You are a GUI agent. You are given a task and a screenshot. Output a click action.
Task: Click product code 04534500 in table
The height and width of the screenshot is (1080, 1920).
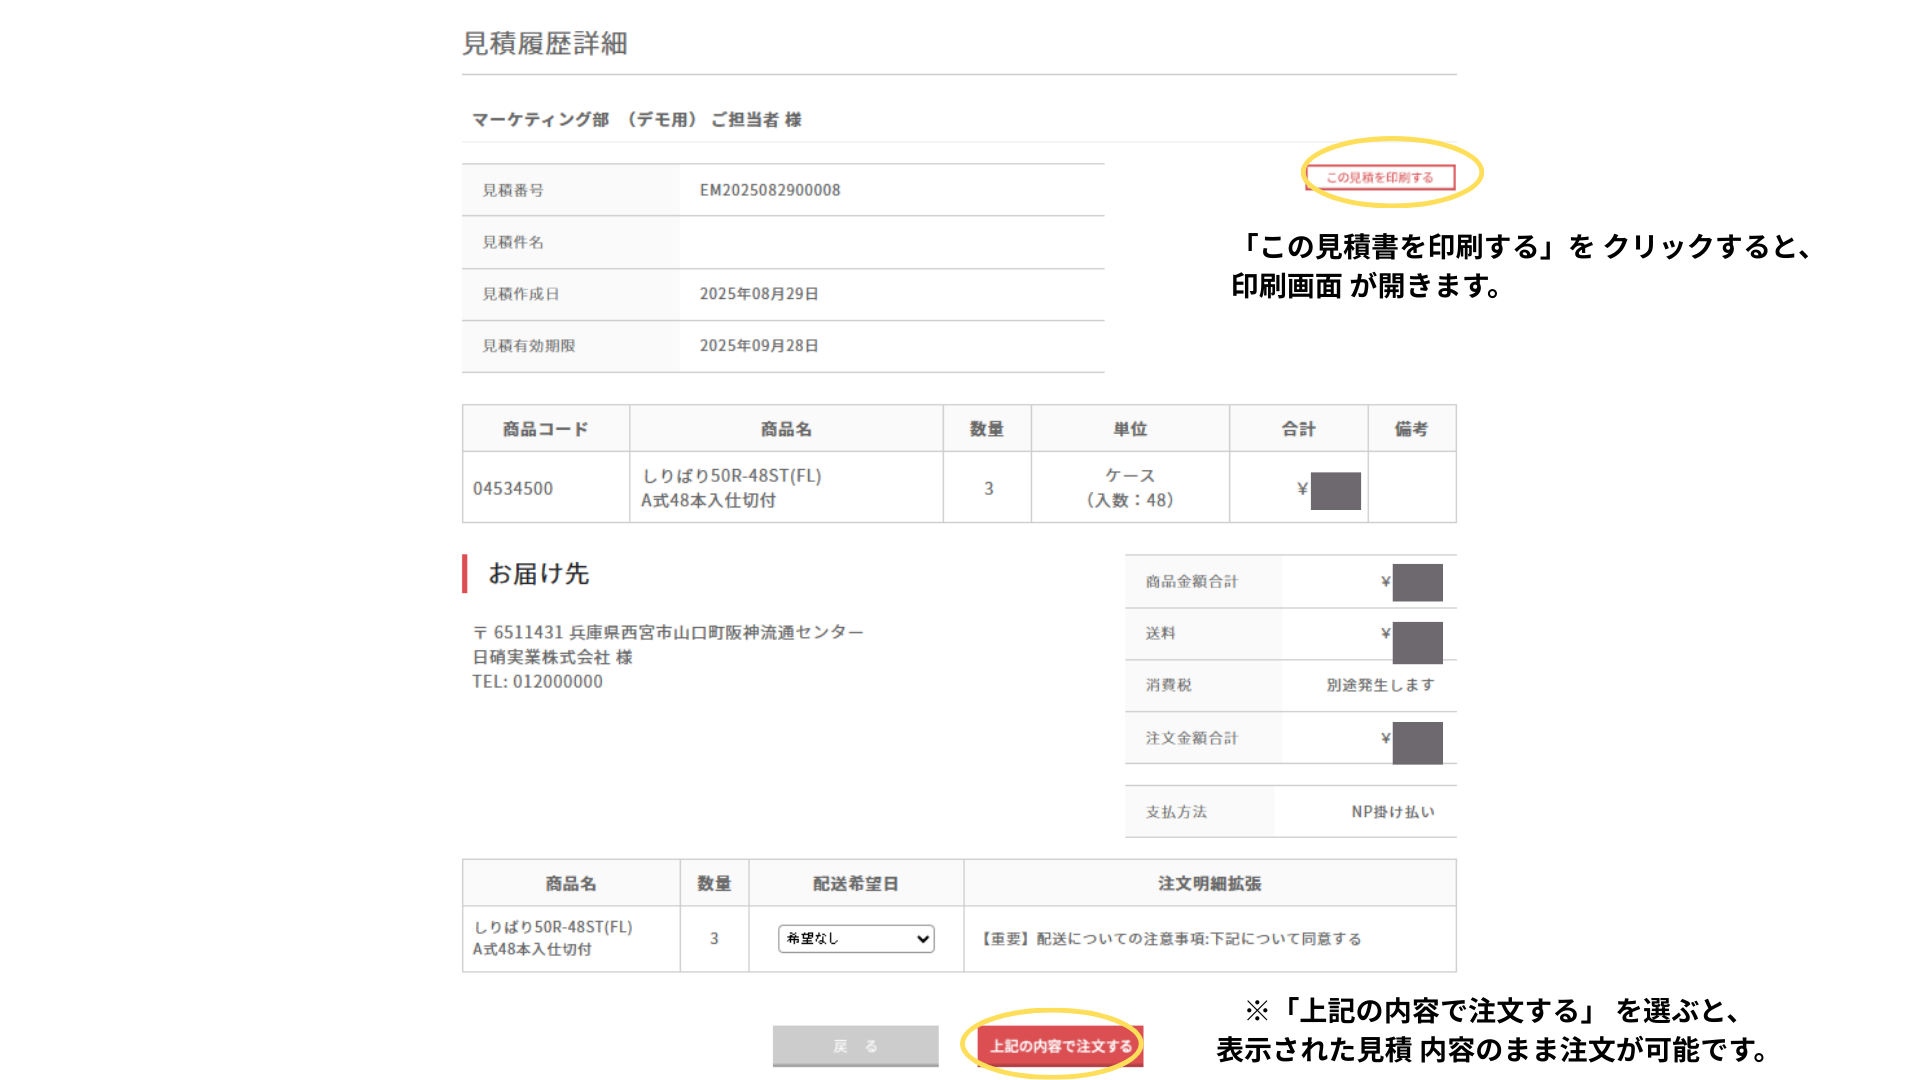click(513, 488)
